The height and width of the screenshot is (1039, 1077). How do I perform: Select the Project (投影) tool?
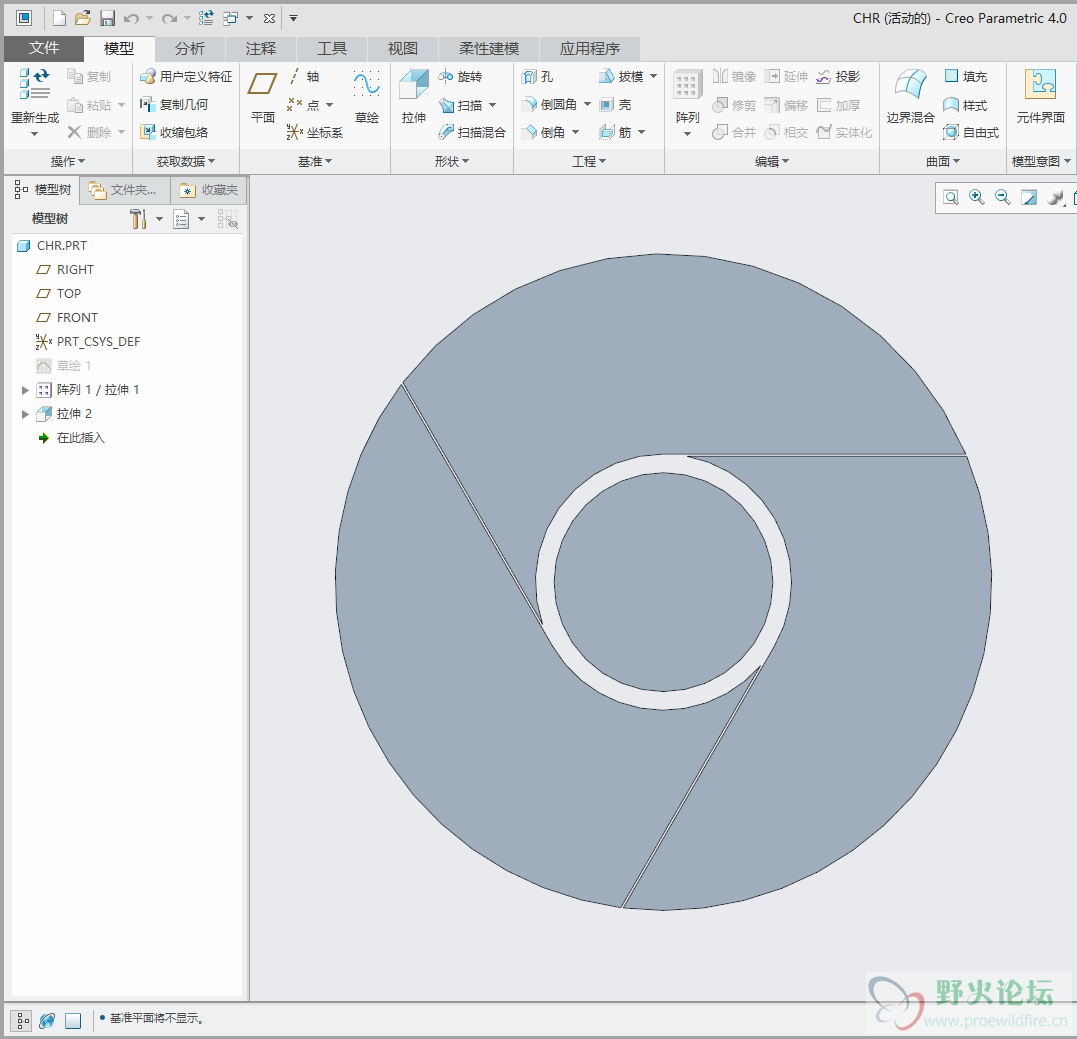coord(838,76)
